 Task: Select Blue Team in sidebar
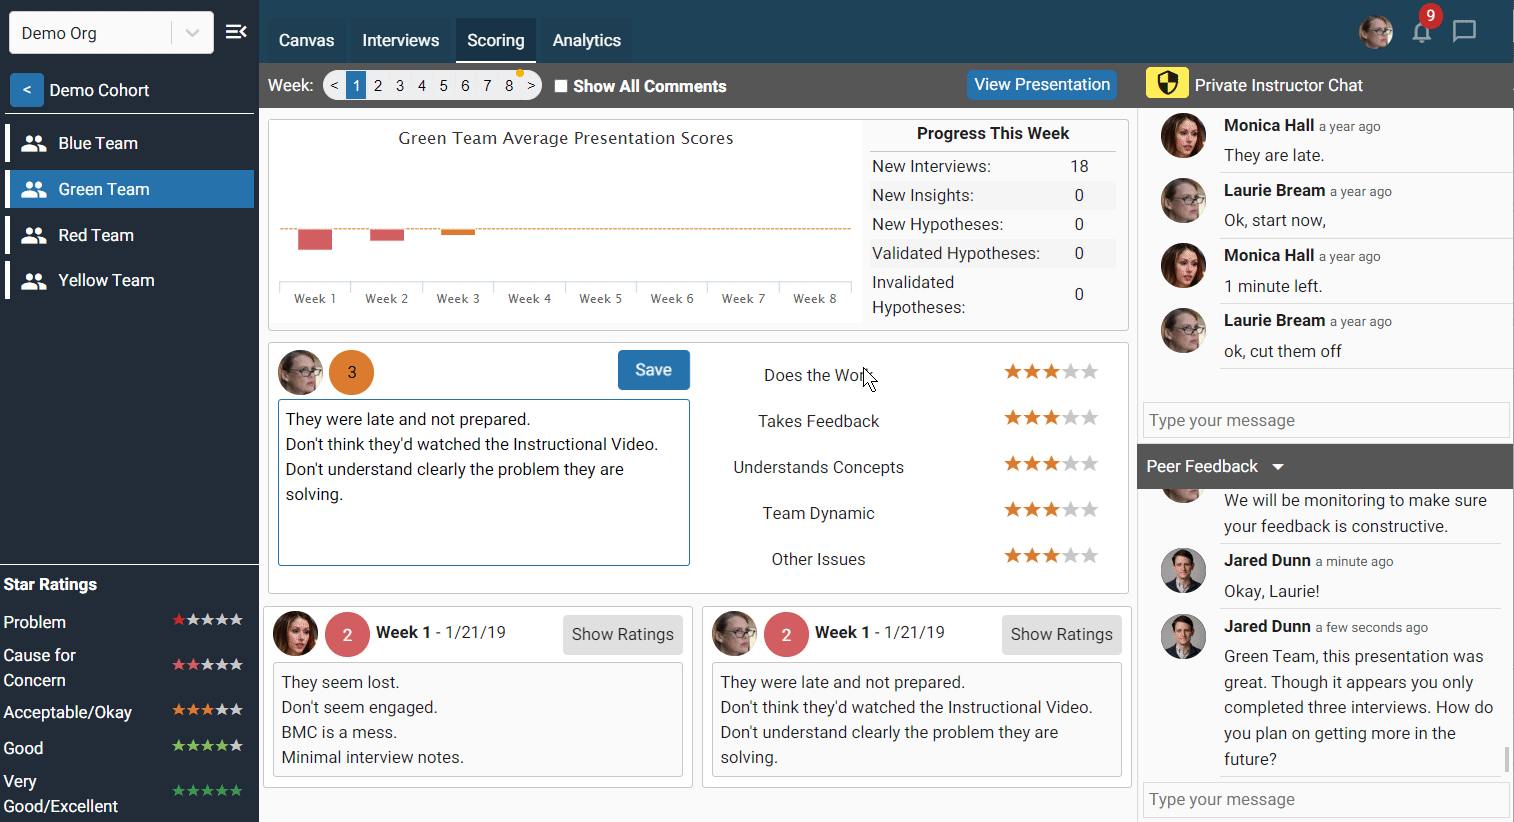click(130, 143)
